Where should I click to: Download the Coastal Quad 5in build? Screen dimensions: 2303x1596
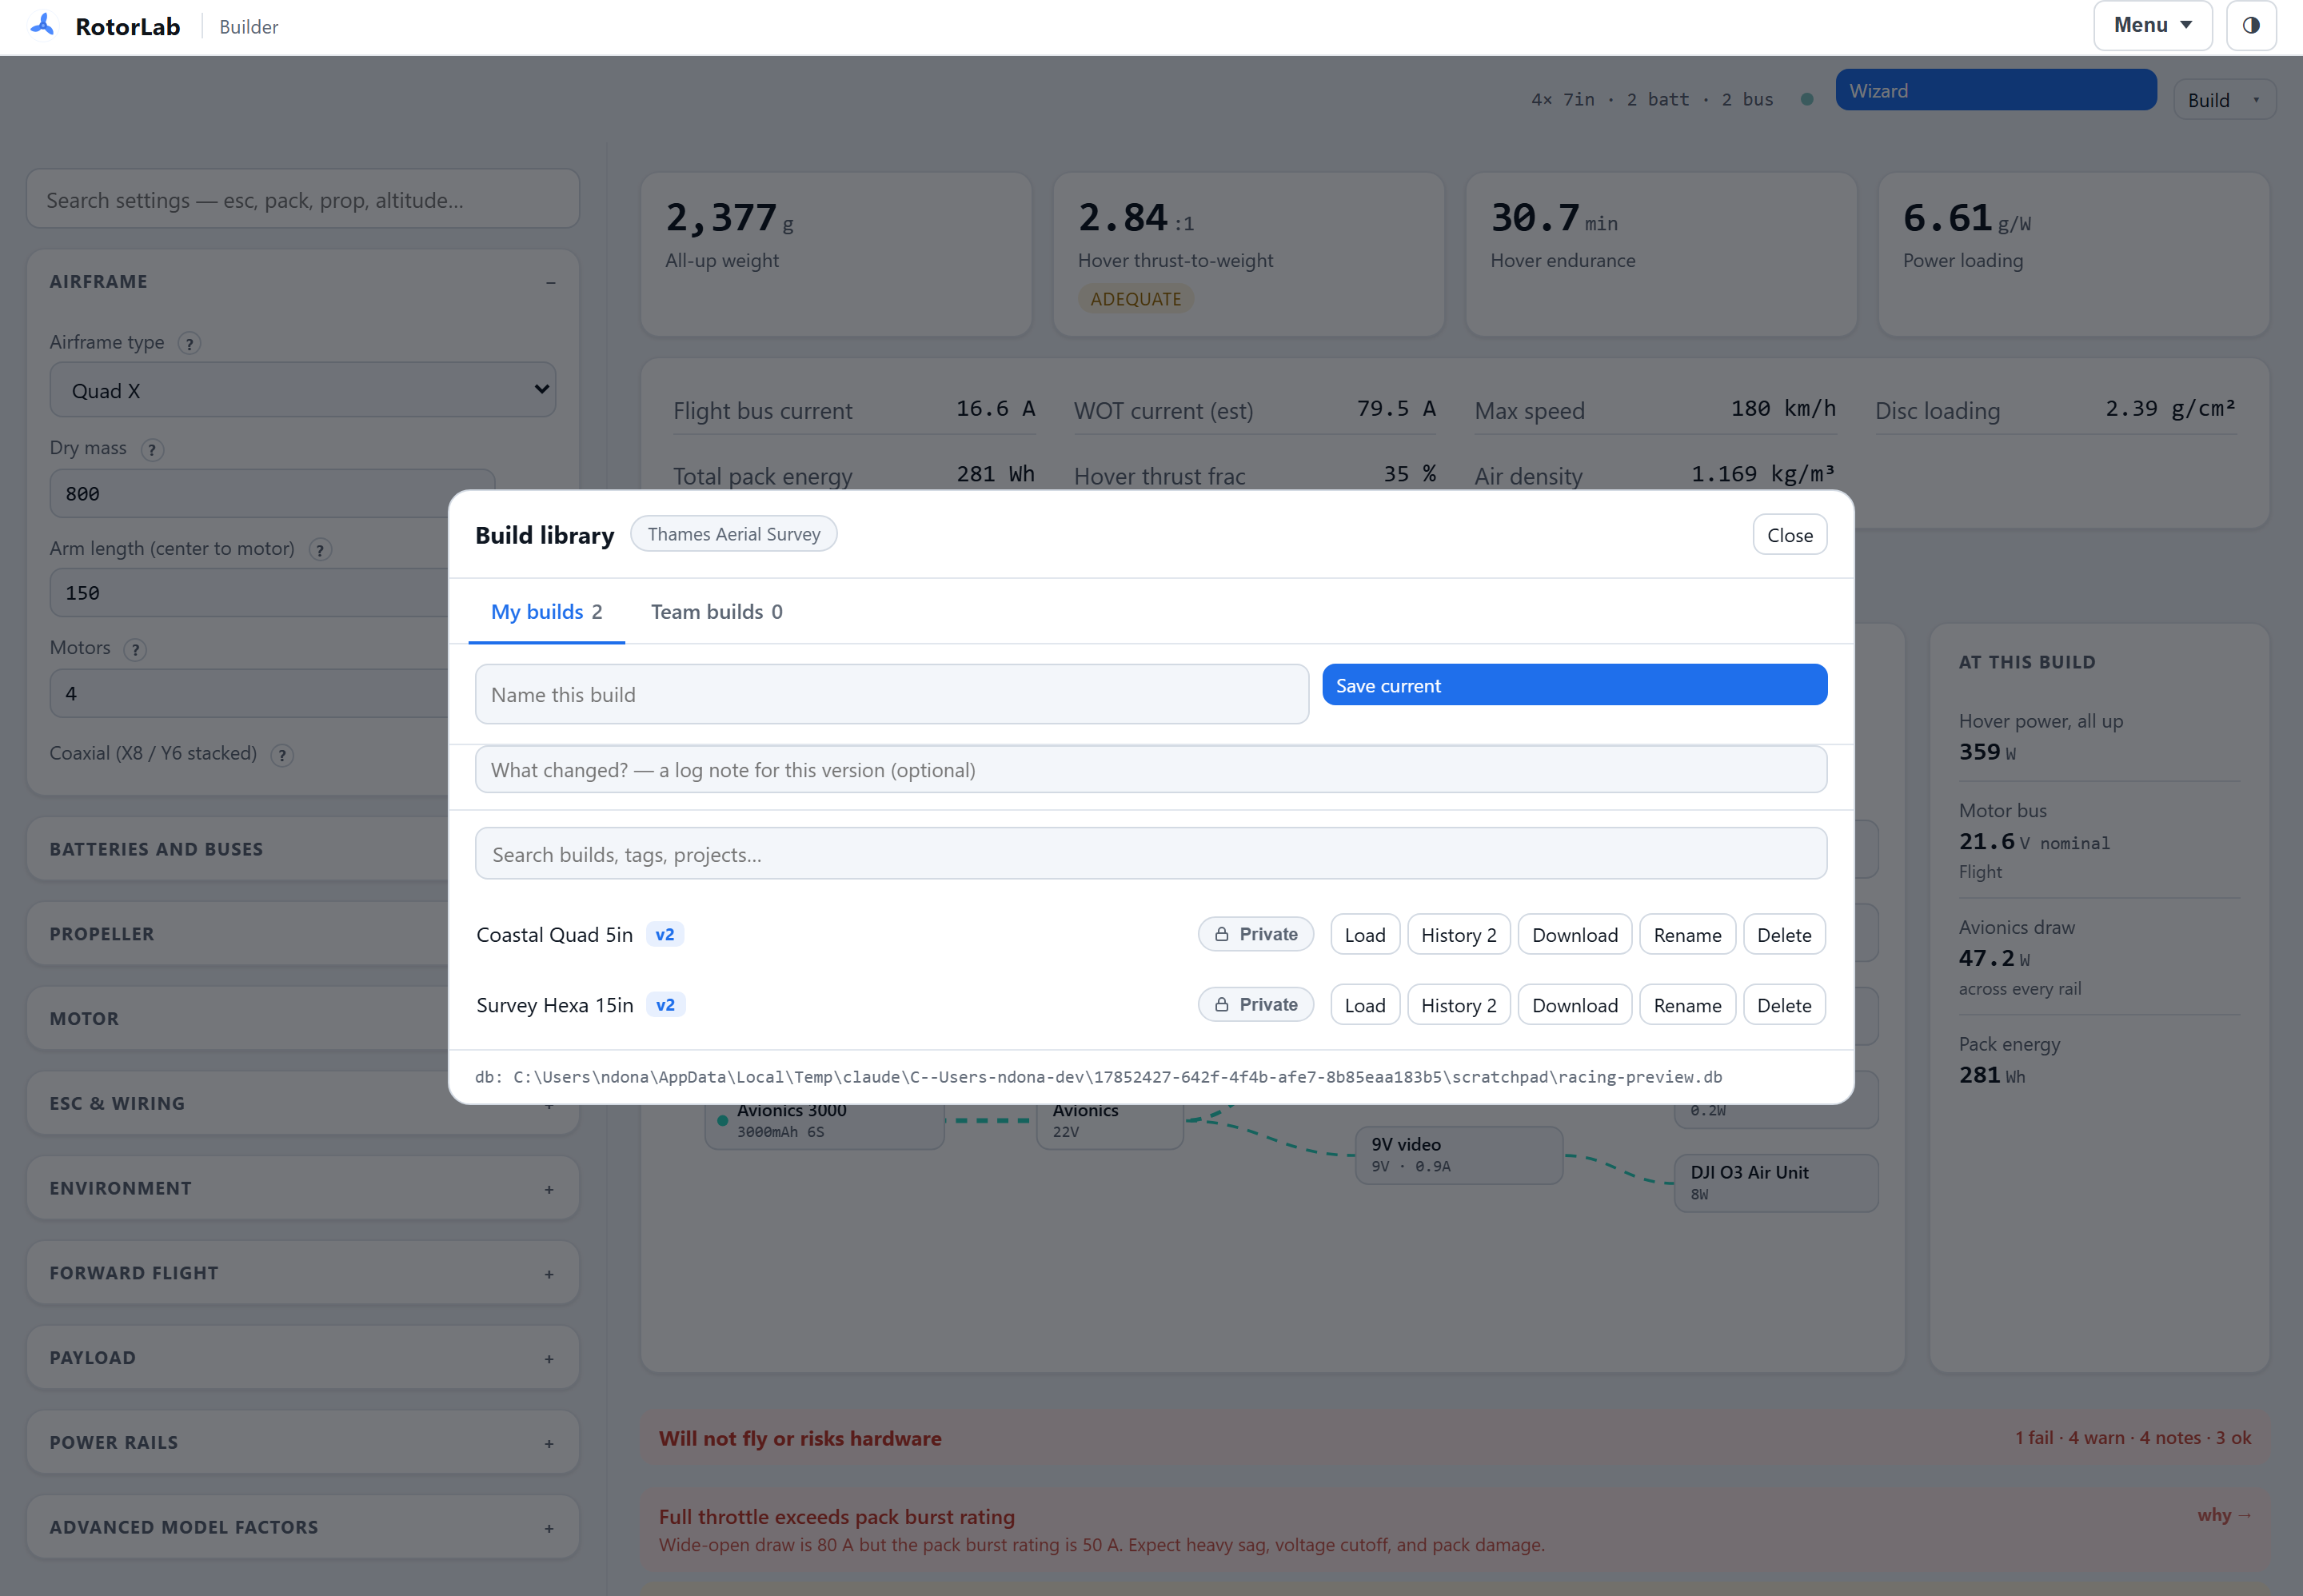1574,935
